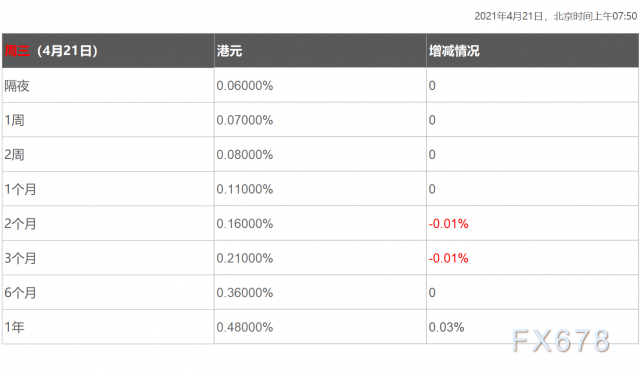Select the 6个月 row label
640x376 pixels.
click(20, 293)
